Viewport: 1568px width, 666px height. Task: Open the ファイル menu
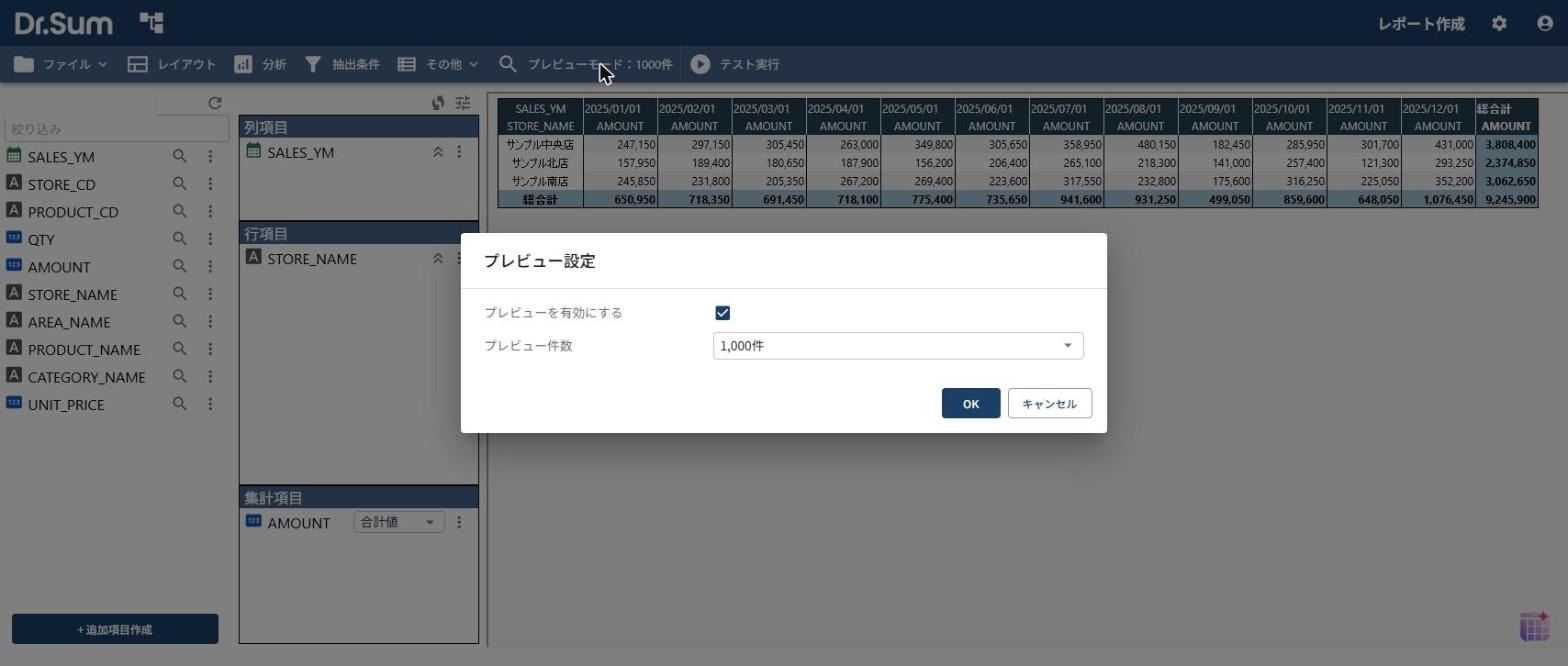click(x=61, y=64)
